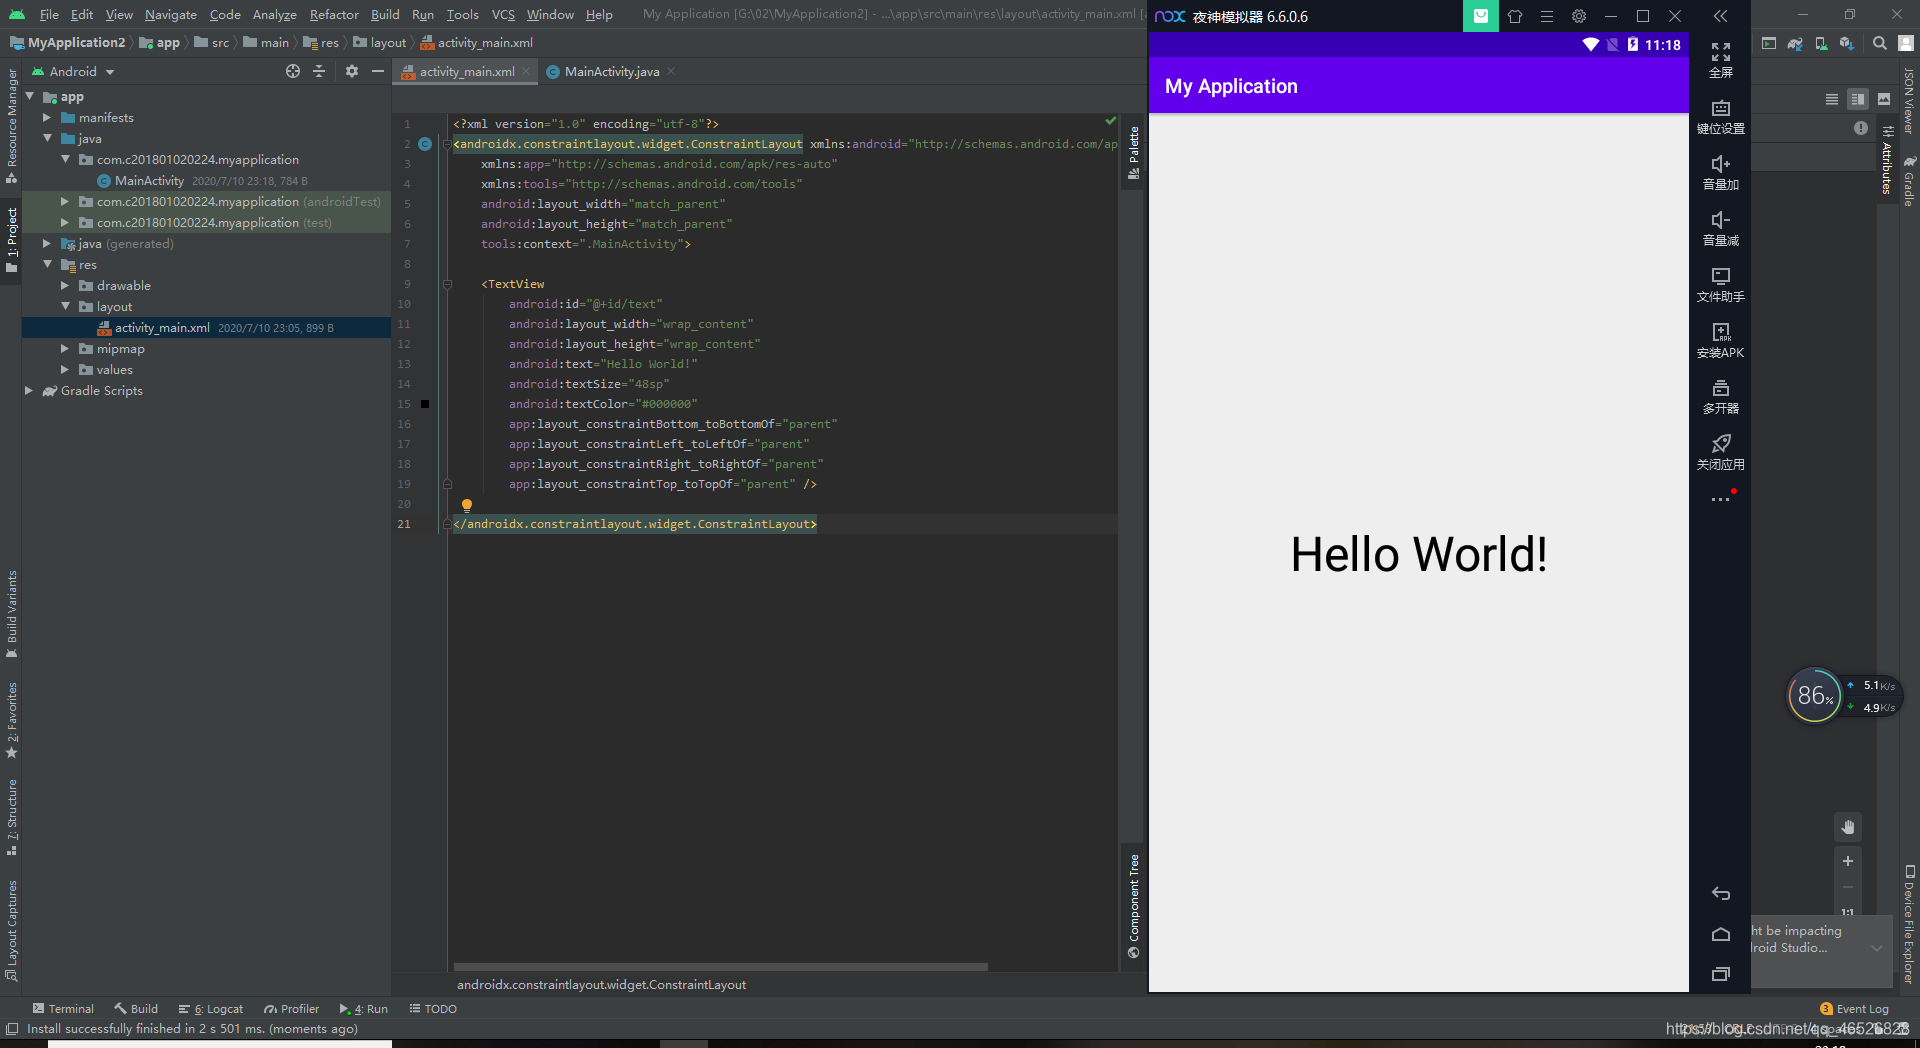Image resolution: width=1920 pixels, height=1048 pixels.
Task: Click the 86% memory floating widget
Action: click(1814, 695)
